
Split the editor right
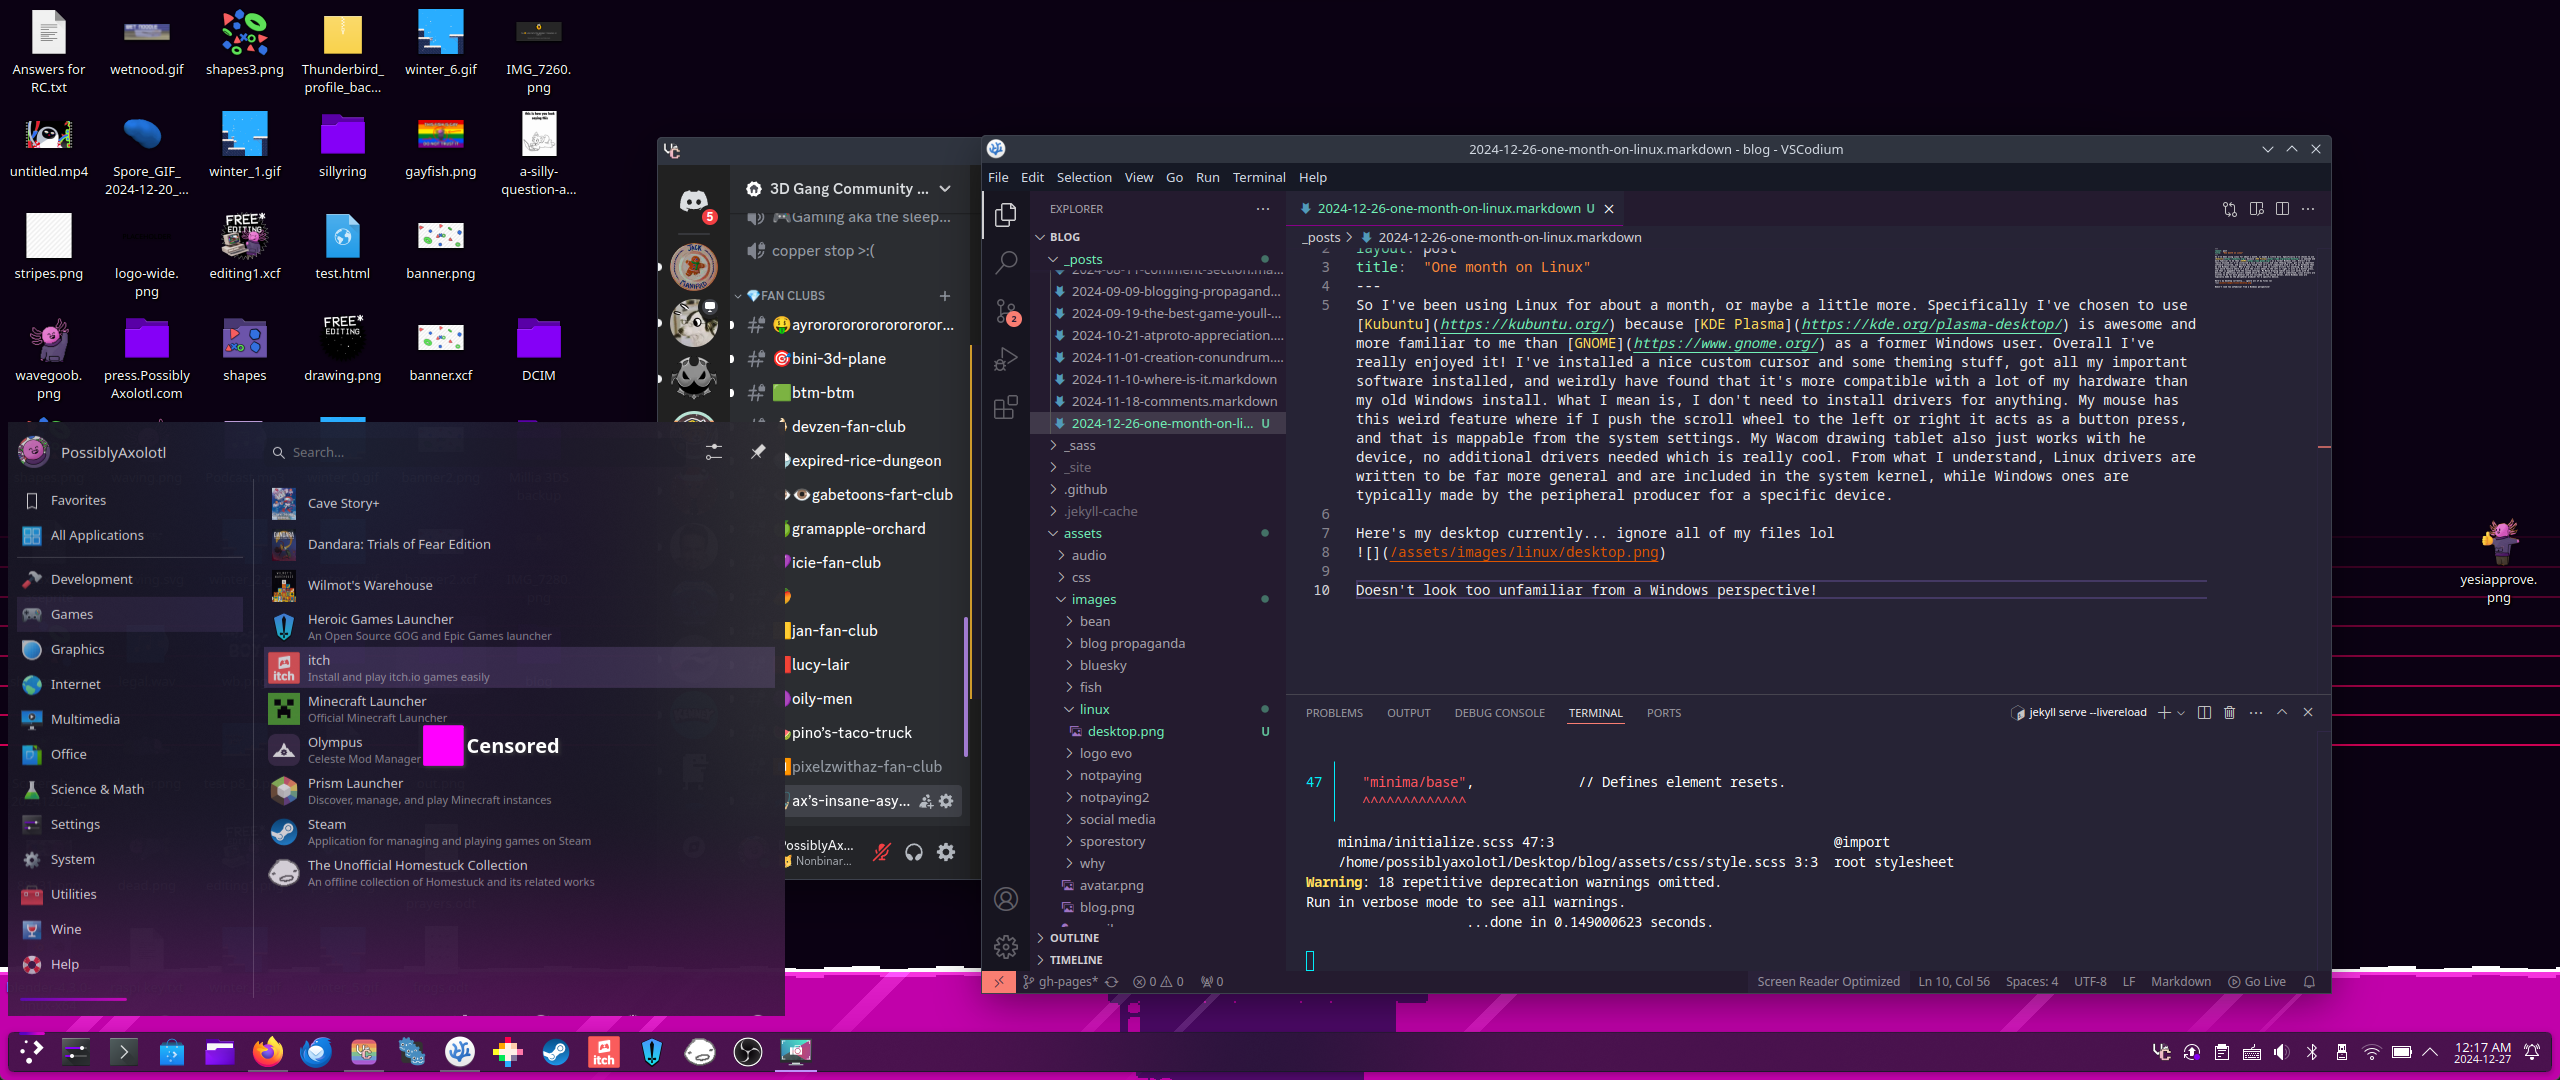2282,209
